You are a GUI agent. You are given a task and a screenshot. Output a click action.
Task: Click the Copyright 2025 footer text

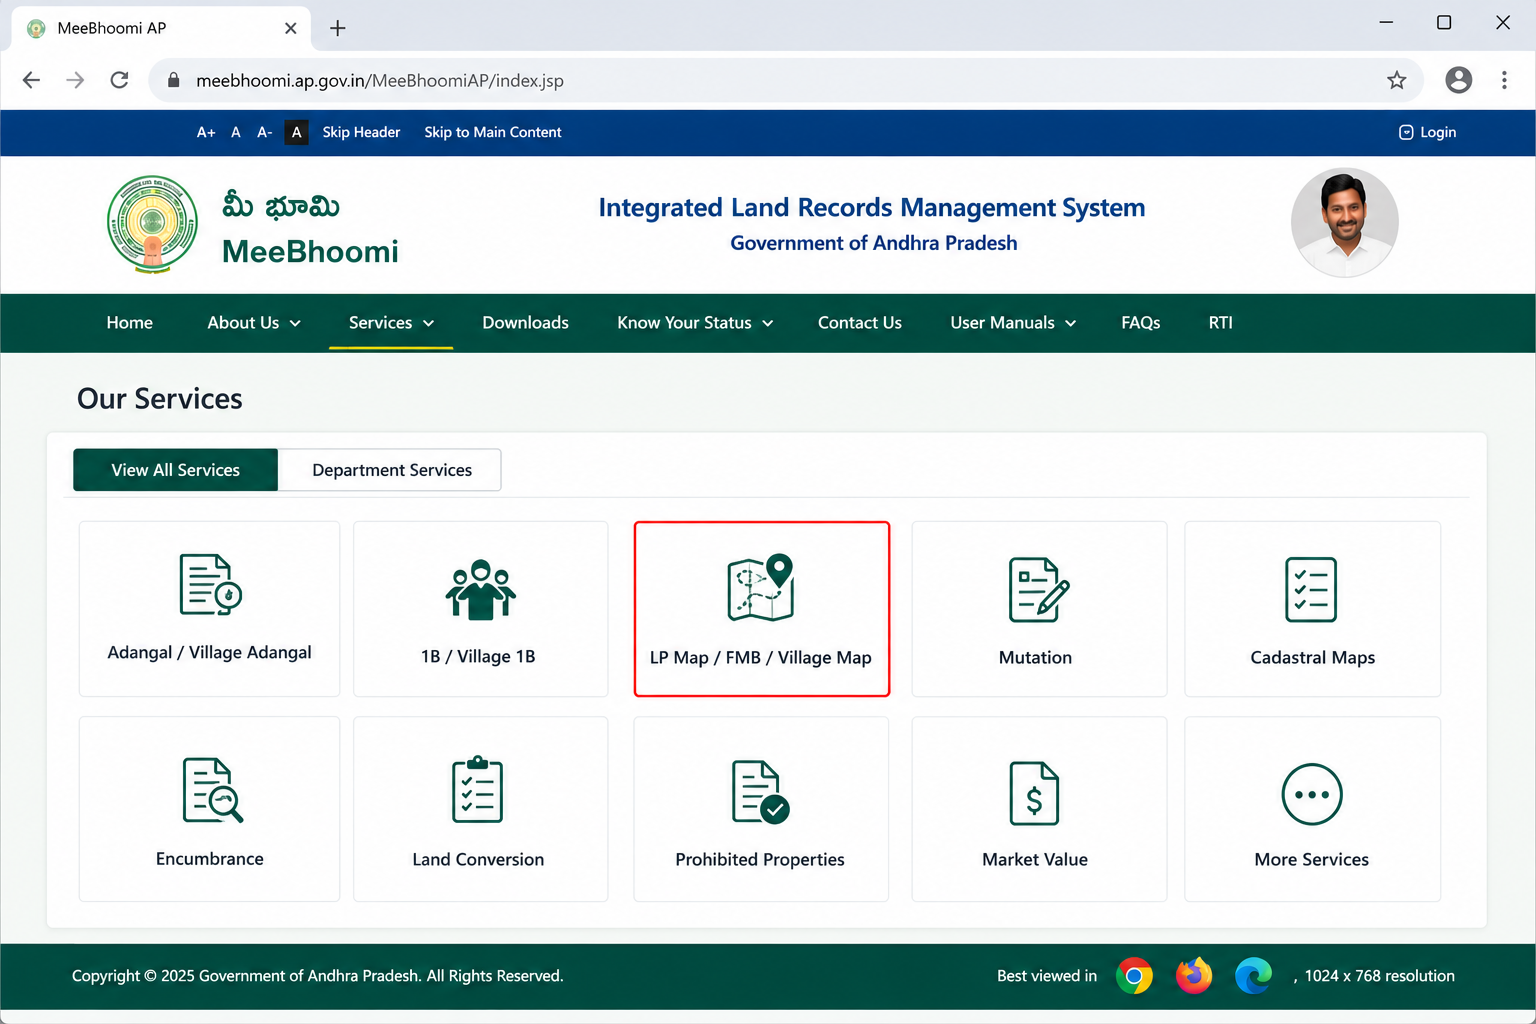coord(318,976)
